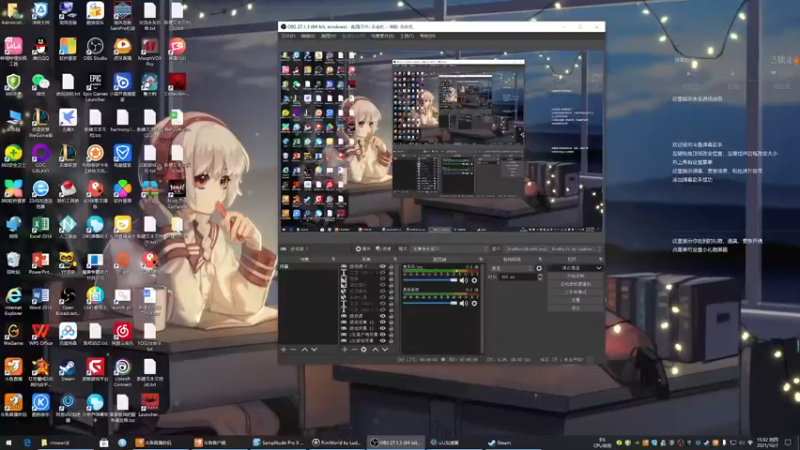Pop out the Audio Mixer panel via header icon

coord(481,259)
